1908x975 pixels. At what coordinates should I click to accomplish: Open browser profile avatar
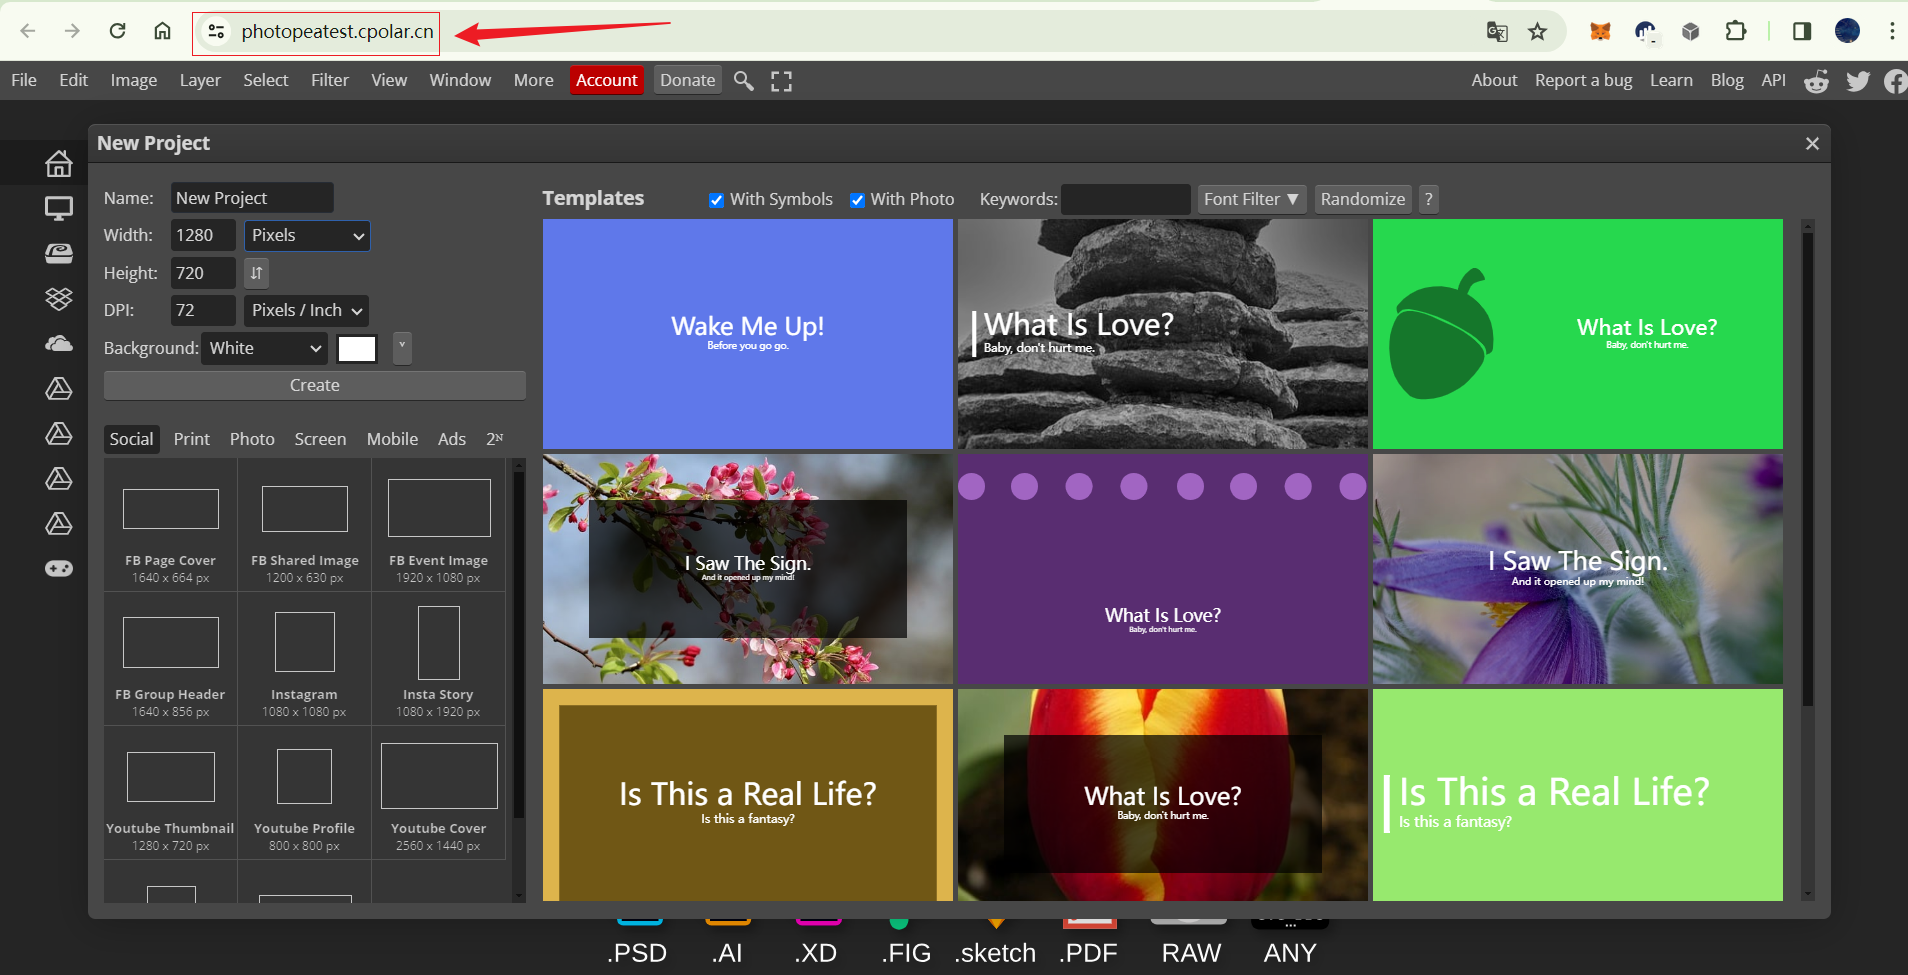[x=1847, y=31]
